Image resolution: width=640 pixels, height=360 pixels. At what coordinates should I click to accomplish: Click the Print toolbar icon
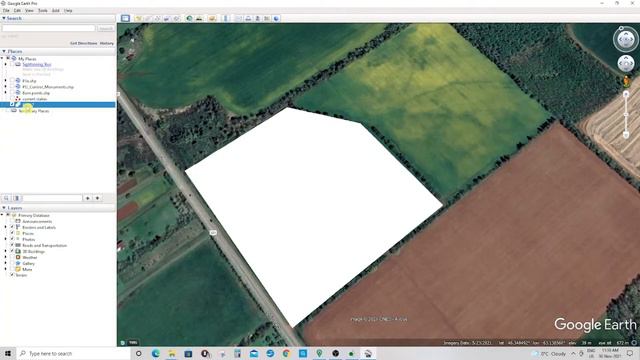point(248,18)
